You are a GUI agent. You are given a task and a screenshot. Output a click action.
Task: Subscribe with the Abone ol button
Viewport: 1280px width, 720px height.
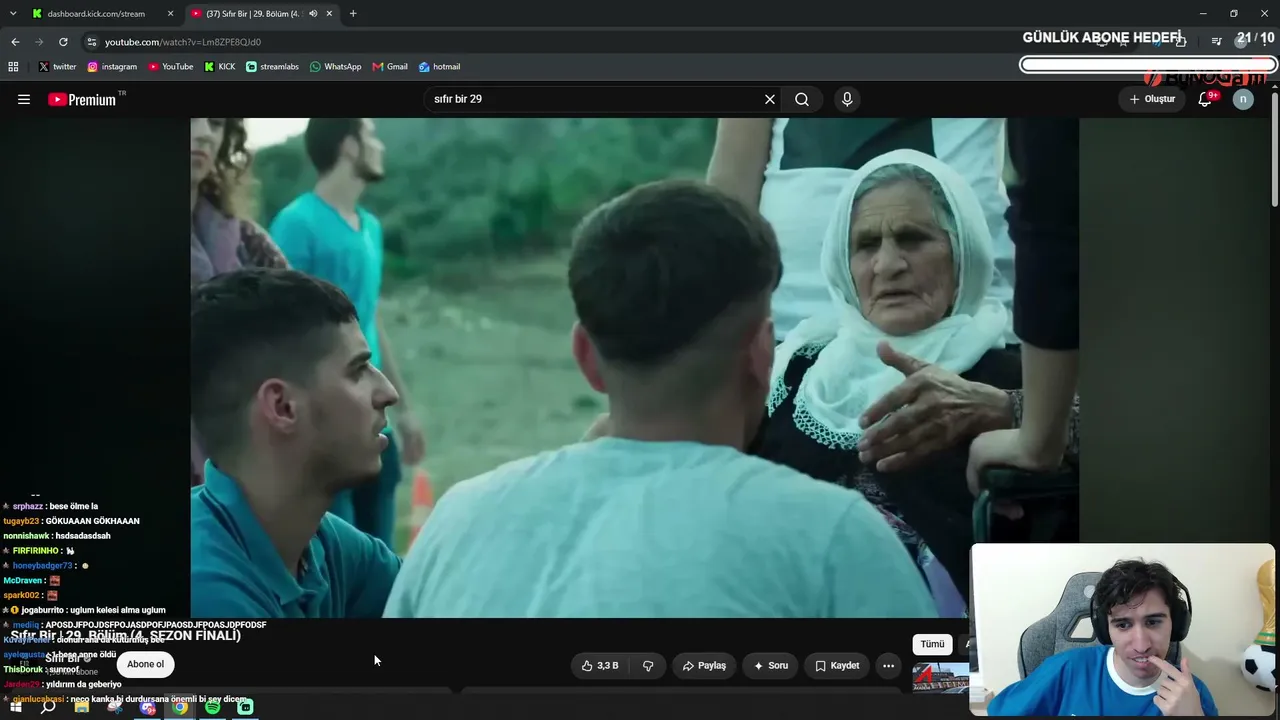145,664
